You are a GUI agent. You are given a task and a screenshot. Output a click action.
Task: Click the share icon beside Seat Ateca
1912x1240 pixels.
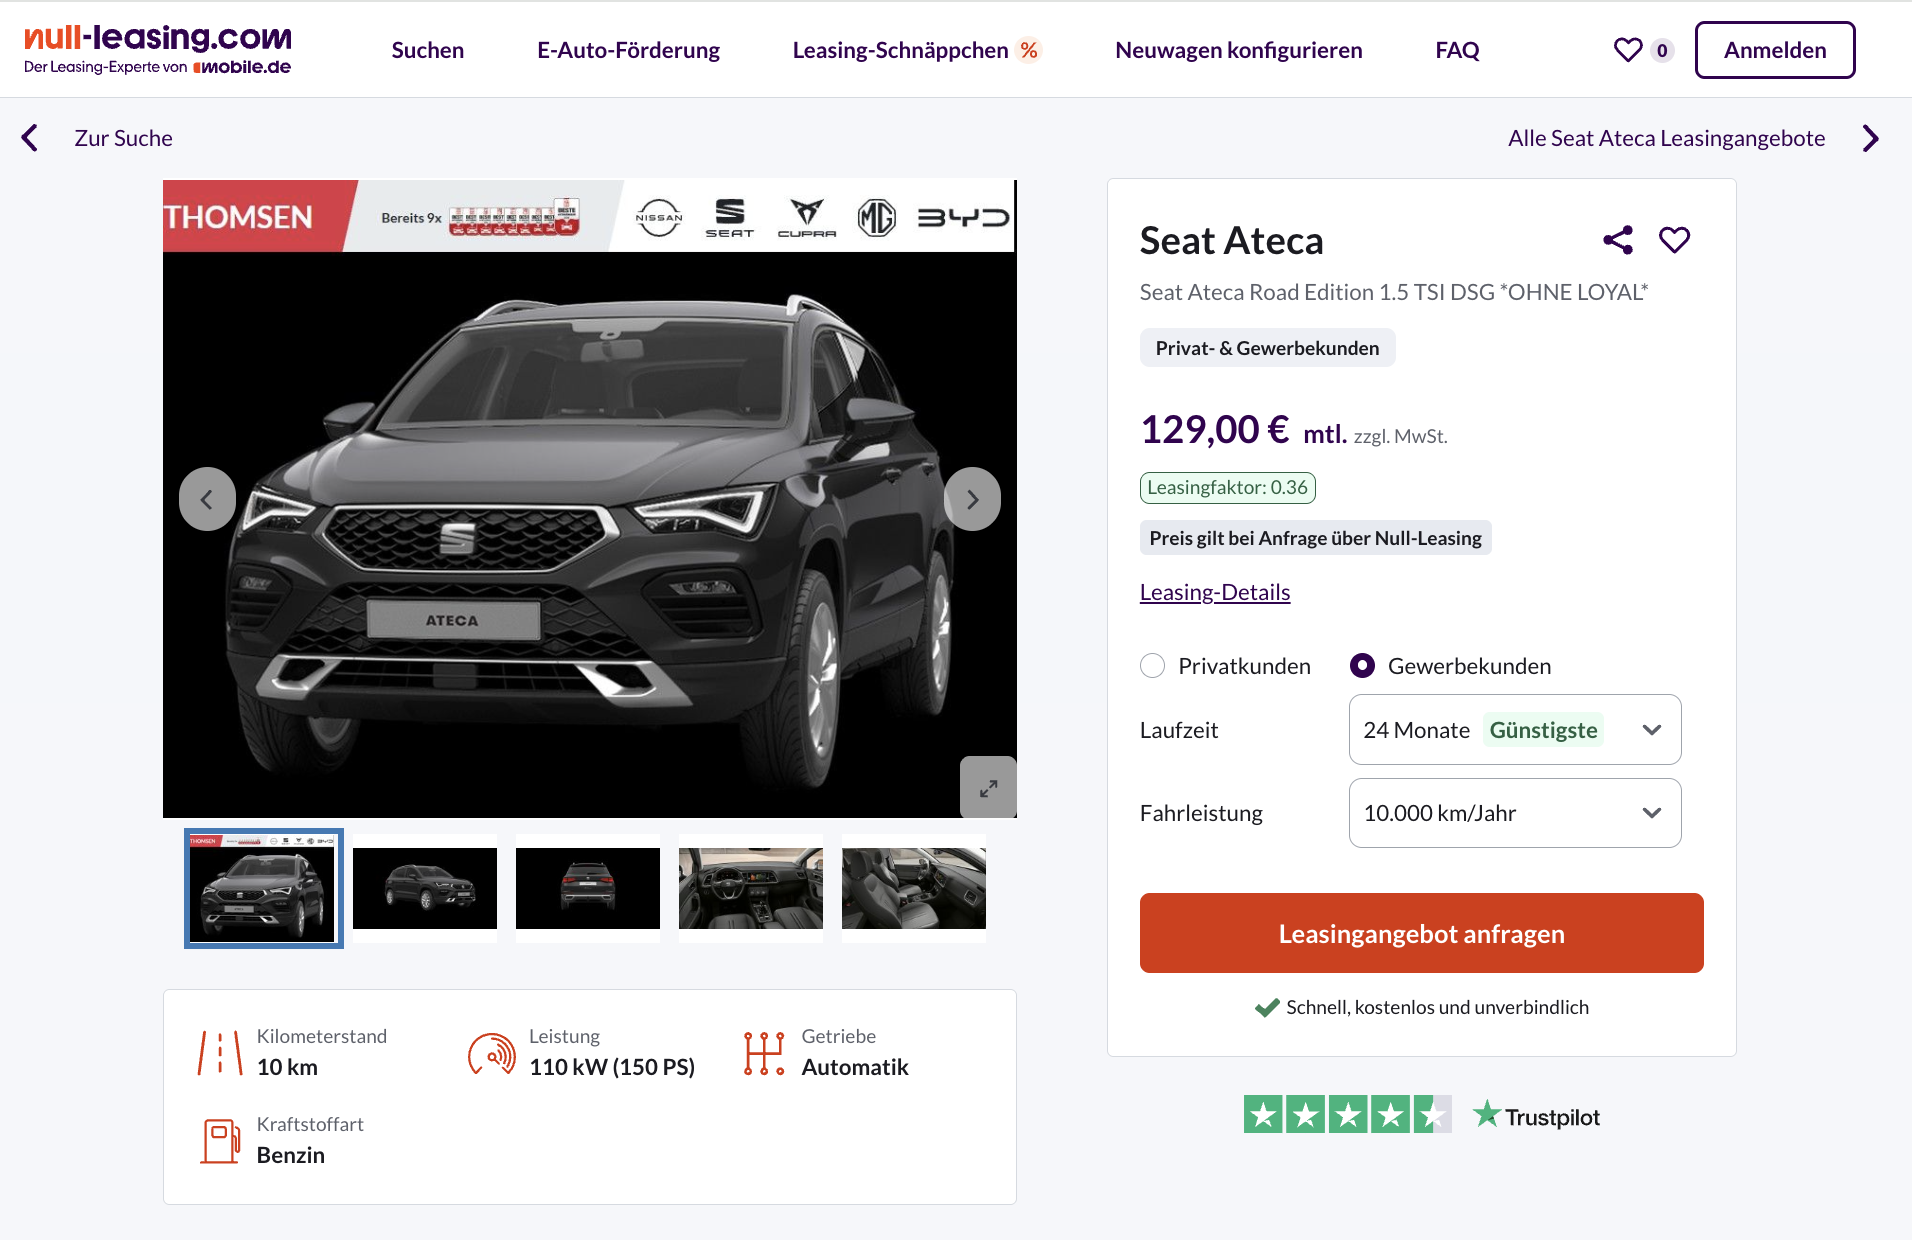pyautogui.click(x=1617, y=240)
